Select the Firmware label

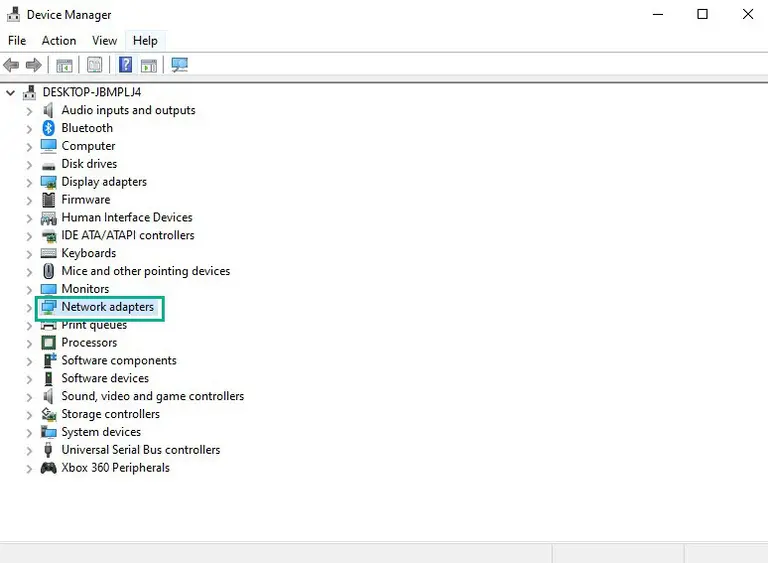[x=86, y=199]
